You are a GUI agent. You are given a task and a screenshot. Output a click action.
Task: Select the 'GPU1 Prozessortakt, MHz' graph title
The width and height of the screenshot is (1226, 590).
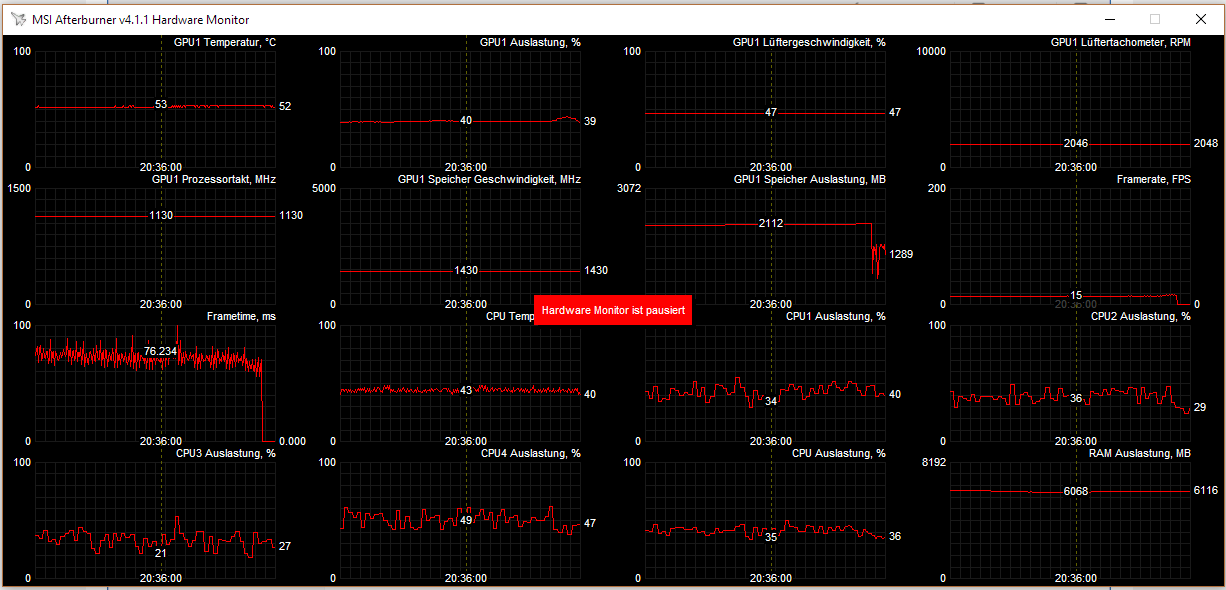click(x=214, y=179)
